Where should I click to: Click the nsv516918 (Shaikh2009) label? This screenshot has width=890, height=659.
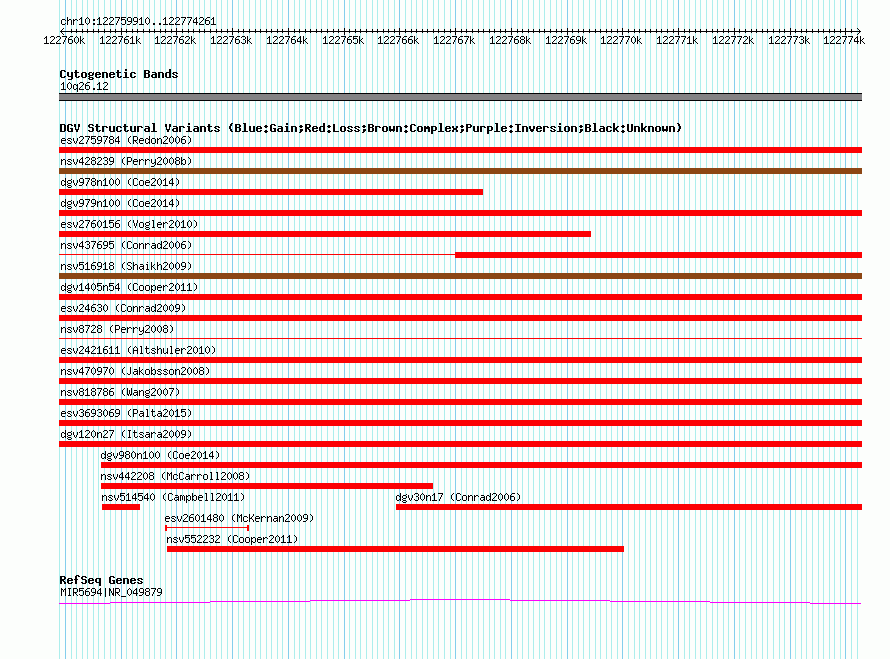(x=126, y=266)
